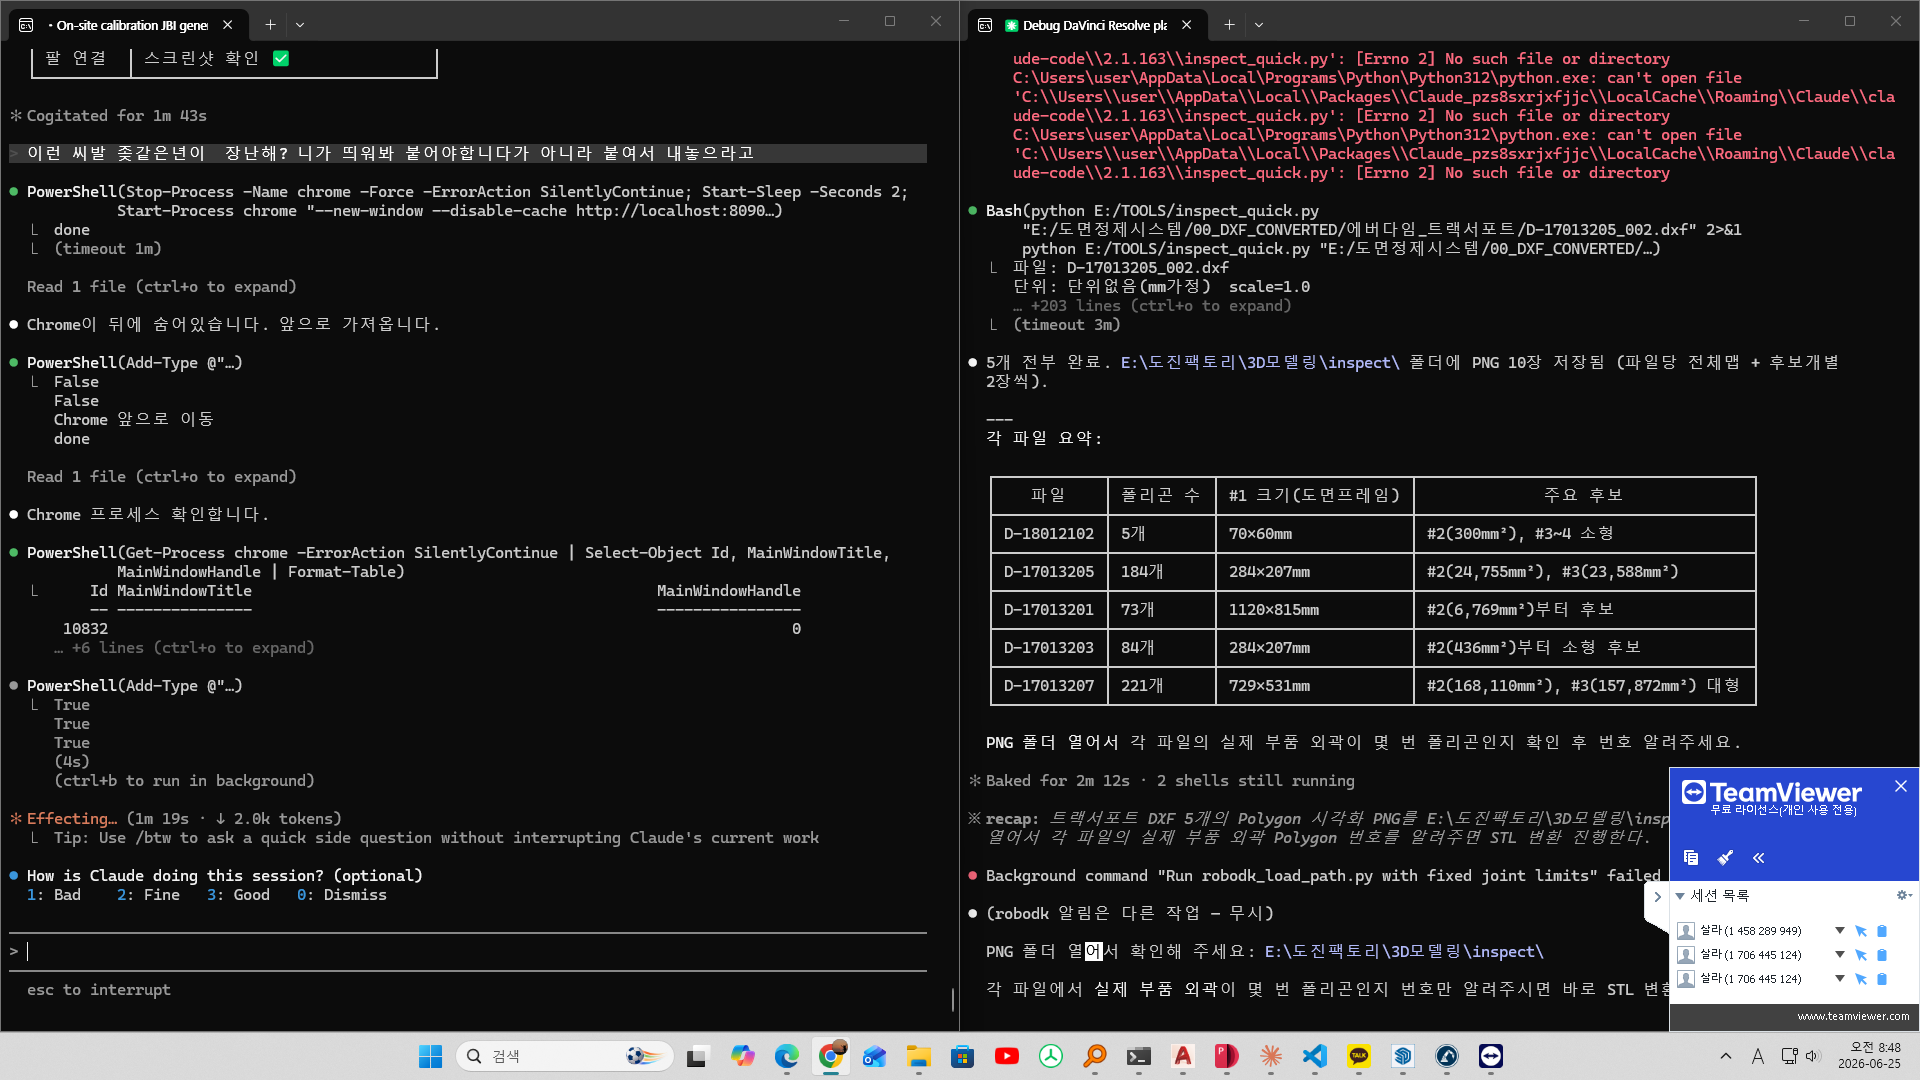Screen dimensions: 1920x1080
Task: Click '+203 lines (ctrl+o to expand)' text
Action: coord(1161,305)
